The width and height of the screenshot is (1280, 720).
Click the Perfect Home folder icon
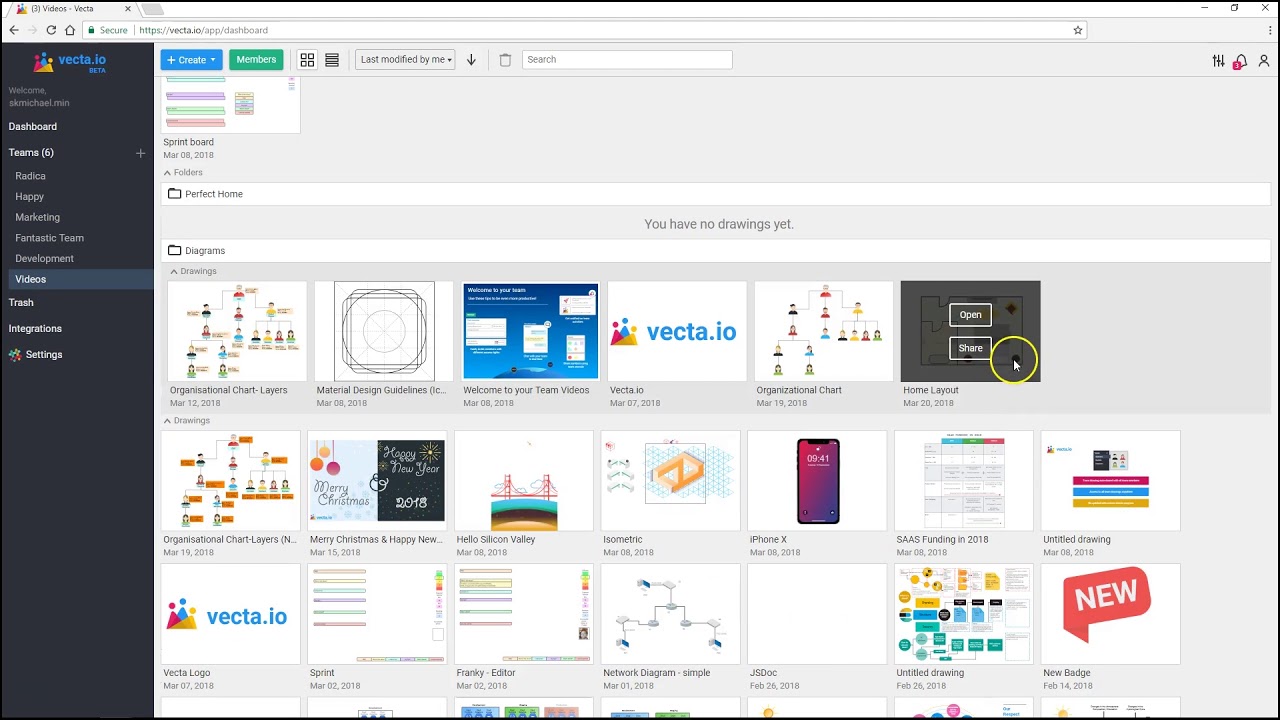tap(175, 194)
